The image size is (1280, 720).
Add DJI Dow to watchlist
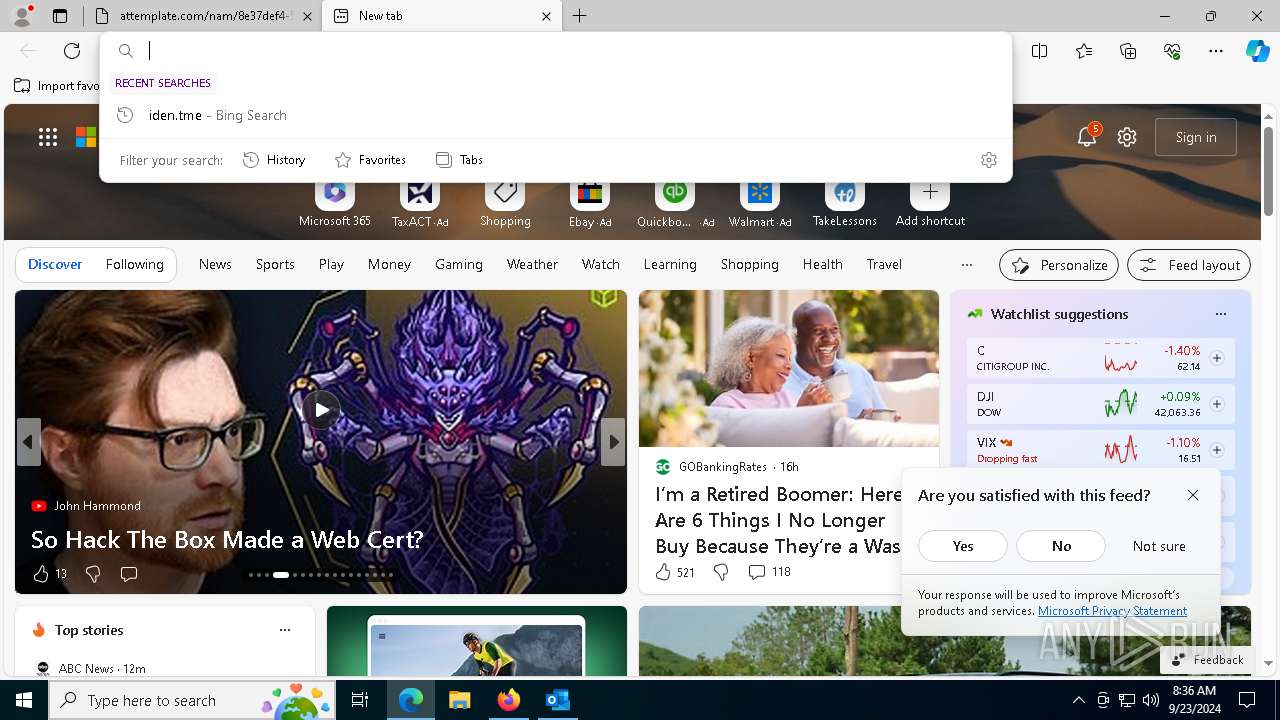coord(1217,404)
